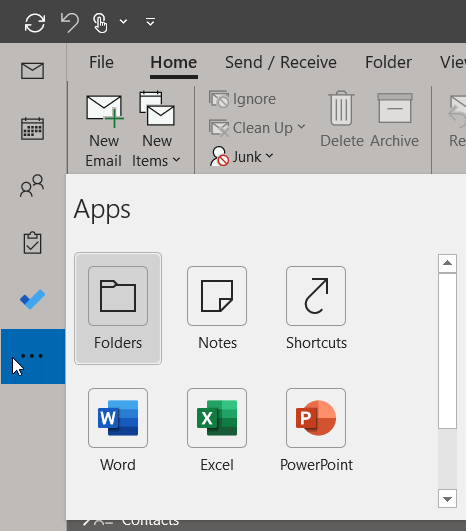
Task: Launch PowerPoint from Apps flyout
Action: [x=316, y=430]
